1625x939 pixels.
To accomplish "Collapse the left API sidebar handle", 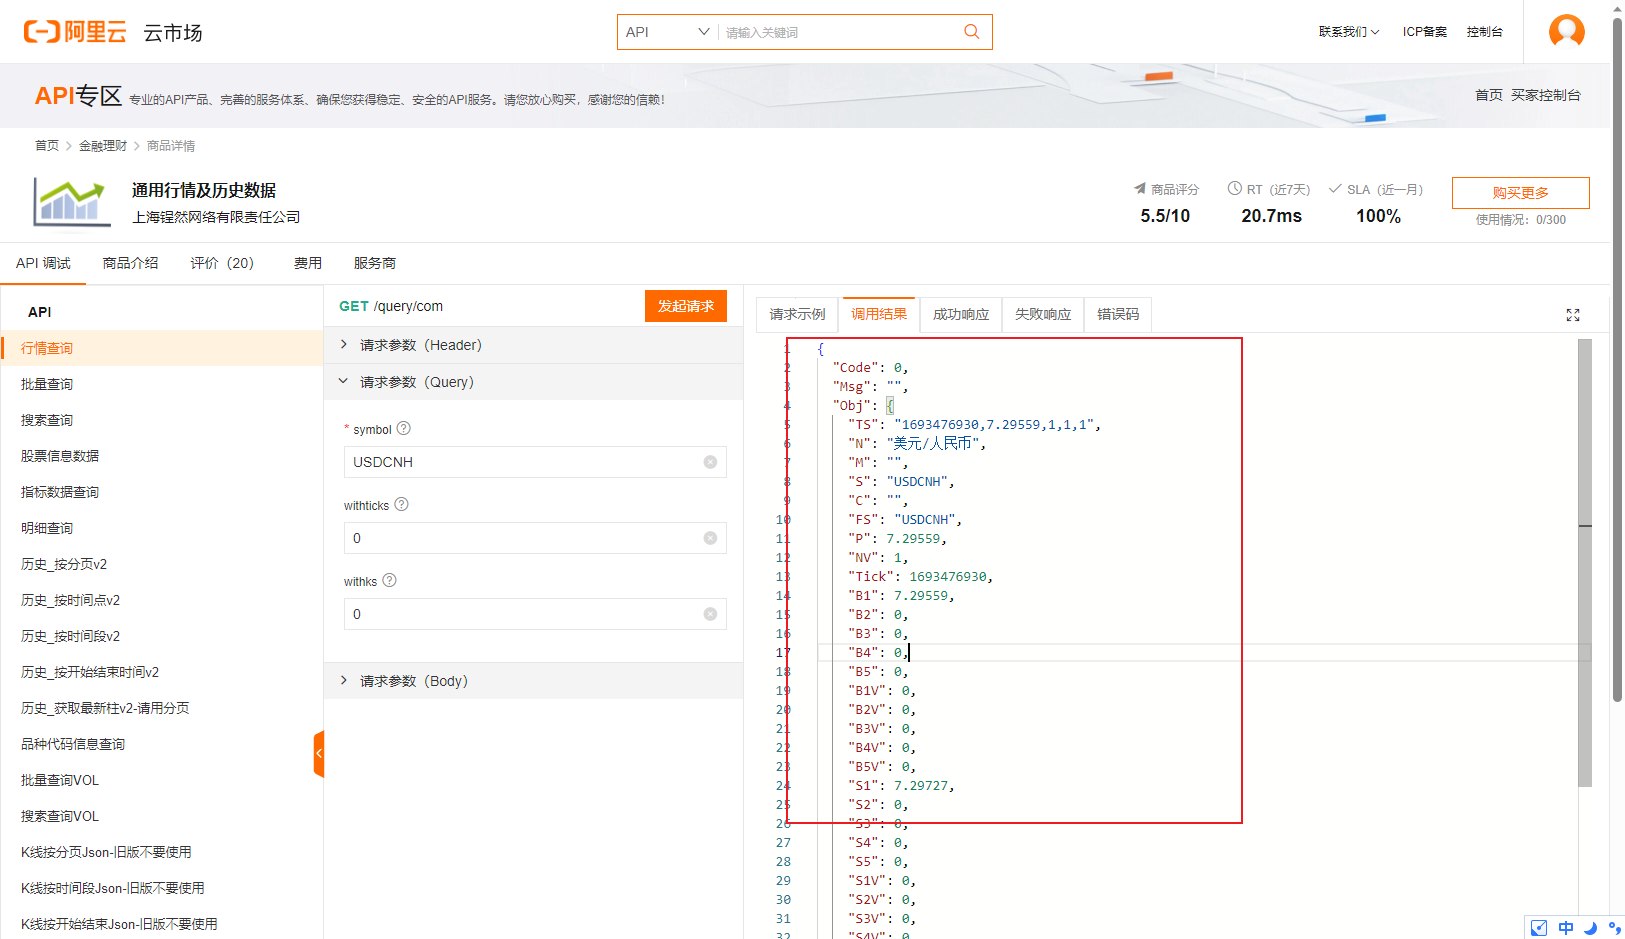I will click(x=319, y=754).
